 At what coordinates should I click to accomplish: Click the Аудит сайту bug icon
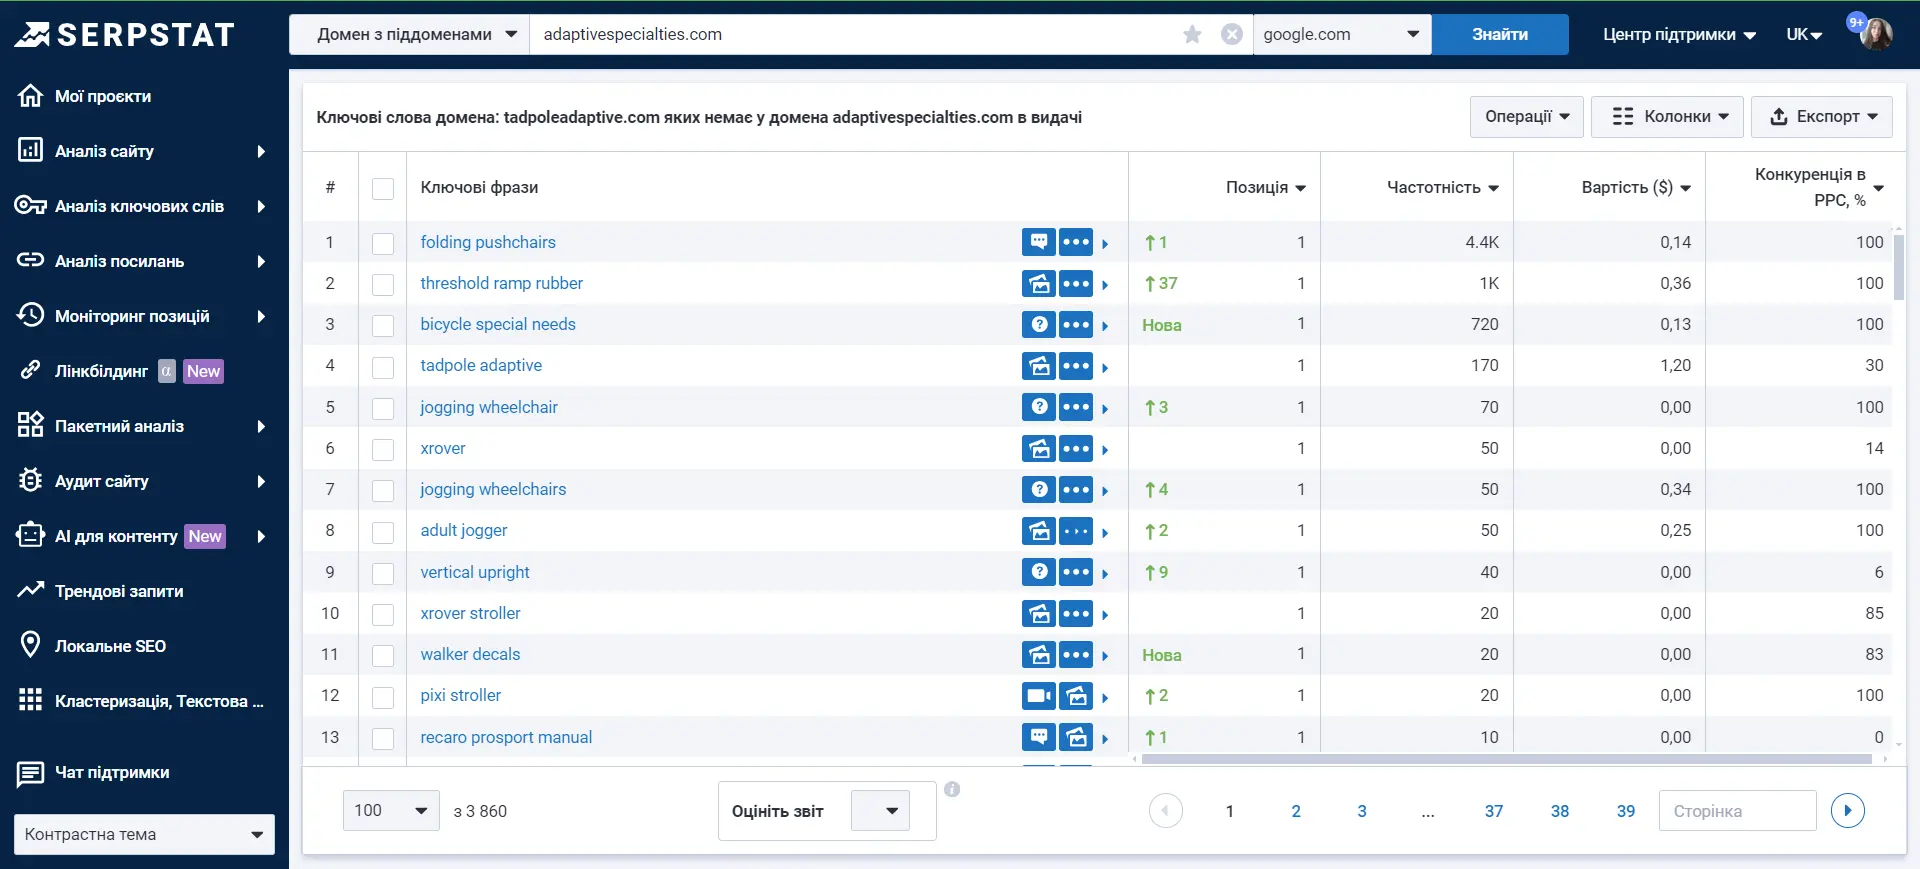[30, 481]
